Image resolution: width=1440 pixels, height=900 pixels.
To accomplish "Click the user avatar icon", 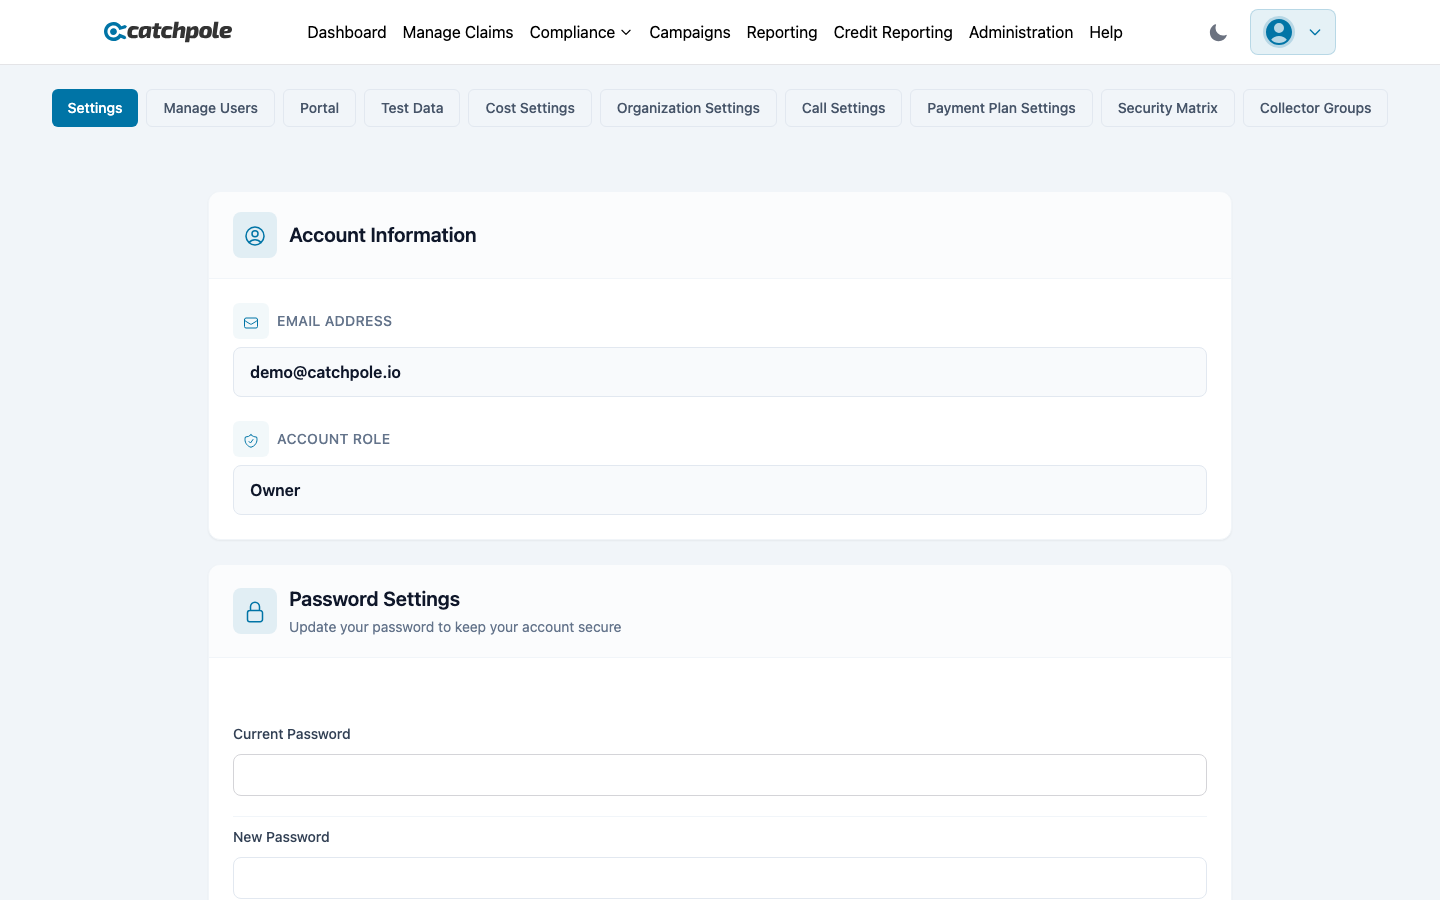I will [x=1279, y=32].
